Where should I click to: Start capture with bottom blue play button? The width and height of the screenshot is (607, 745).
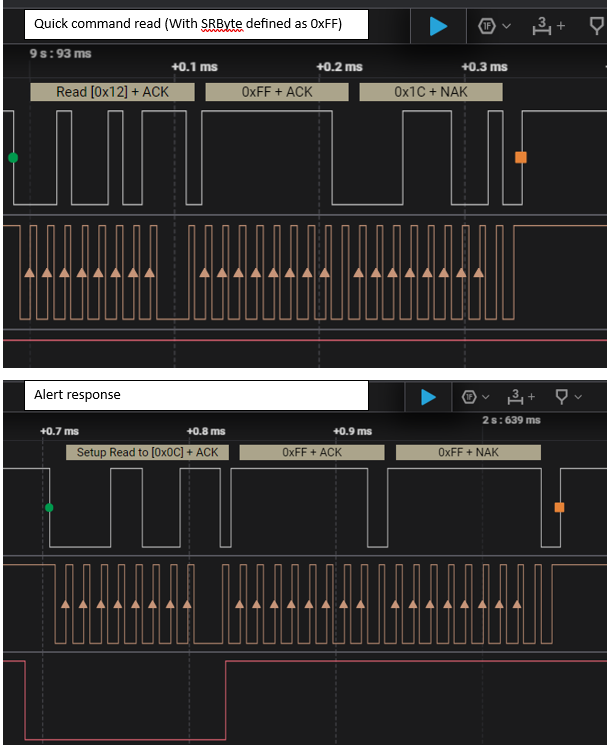pos(428,397)
